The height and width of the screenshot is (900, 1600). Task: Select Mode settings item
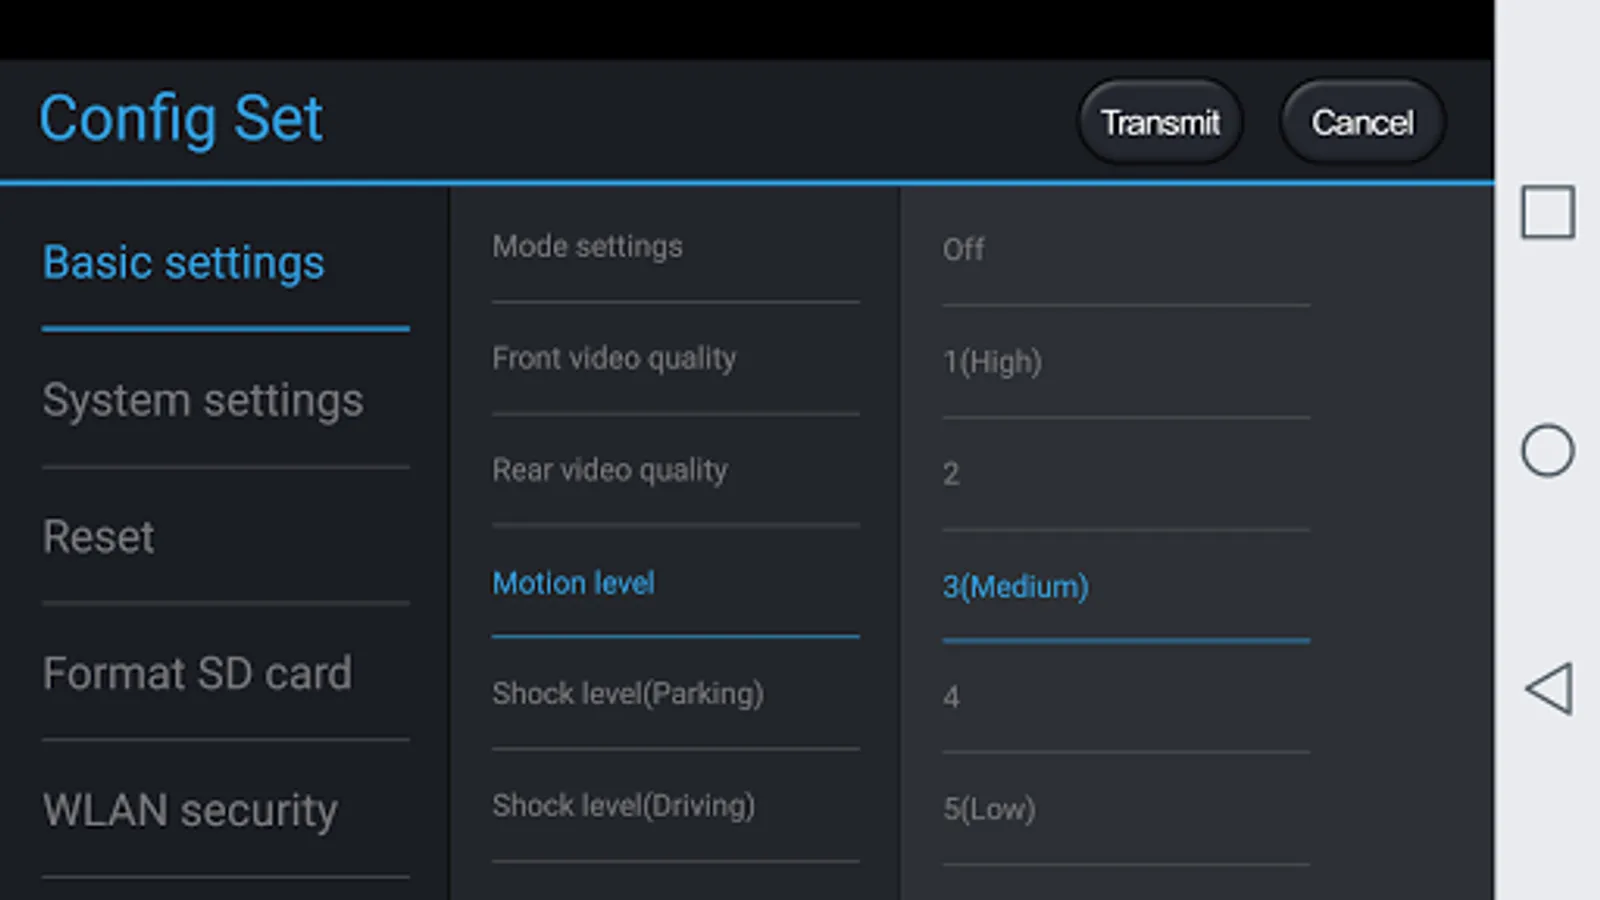click(x=588, y=247)
